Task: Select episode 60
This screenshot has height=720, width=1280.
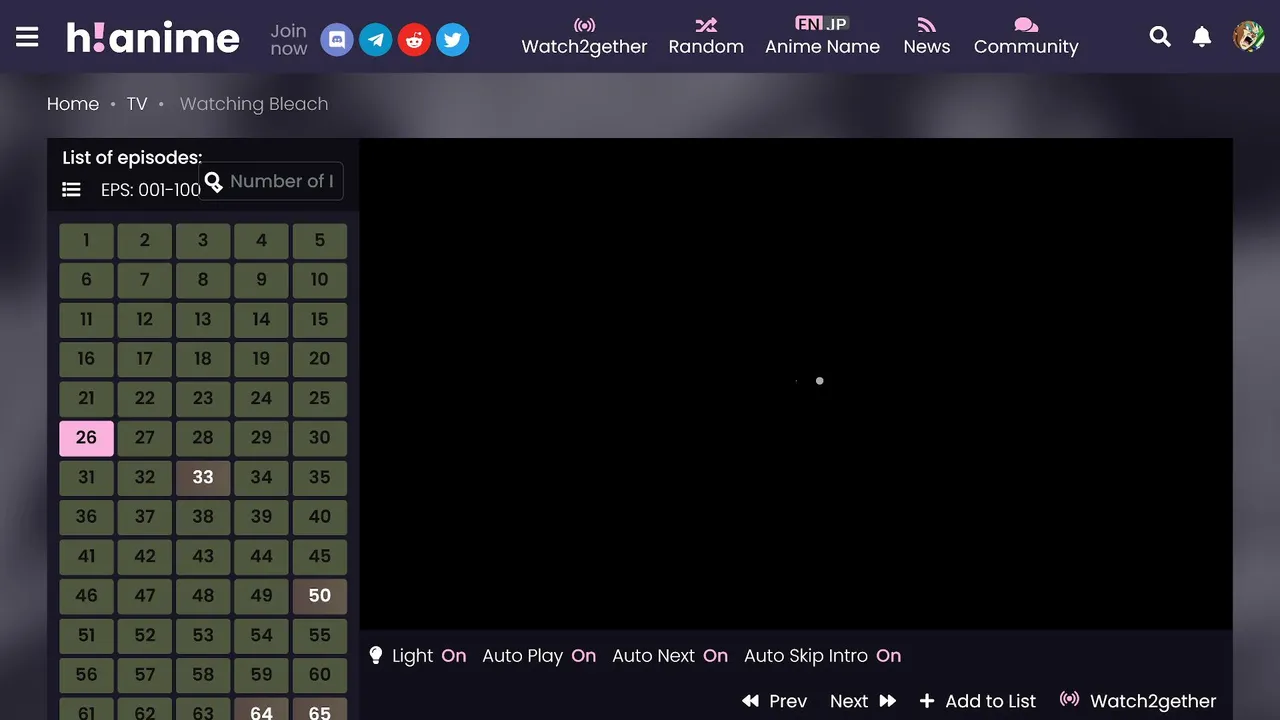Action: tap(320, 675)
